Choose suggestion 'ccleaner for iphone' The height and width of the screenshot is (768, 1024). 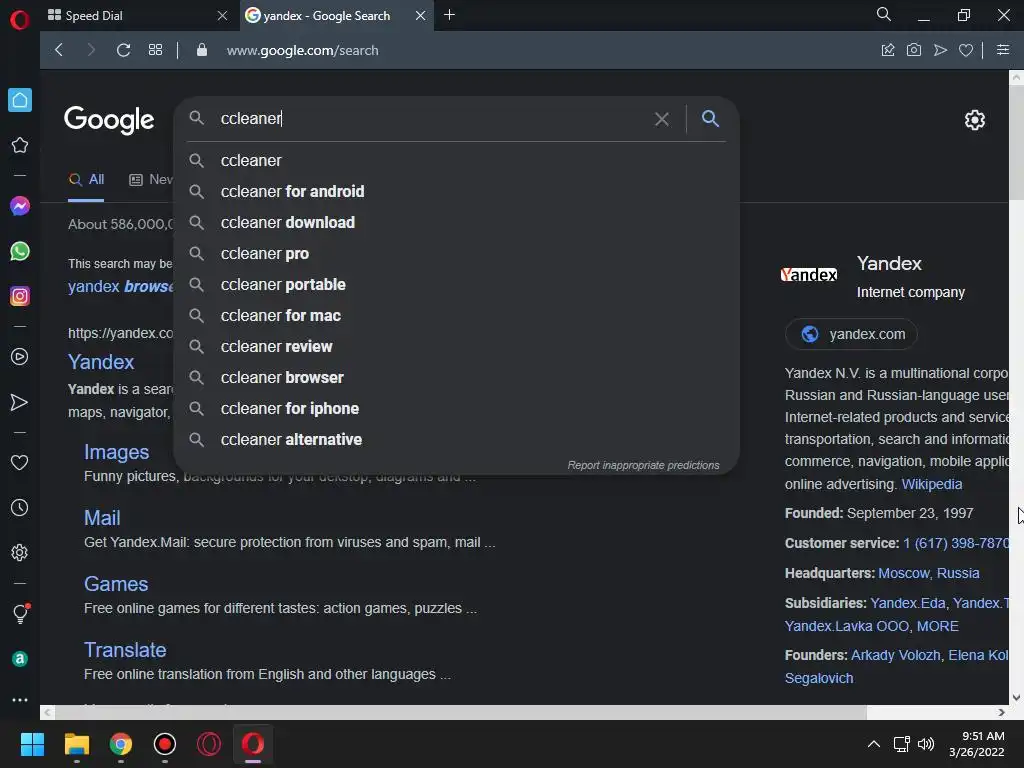(x=456, y=409)
